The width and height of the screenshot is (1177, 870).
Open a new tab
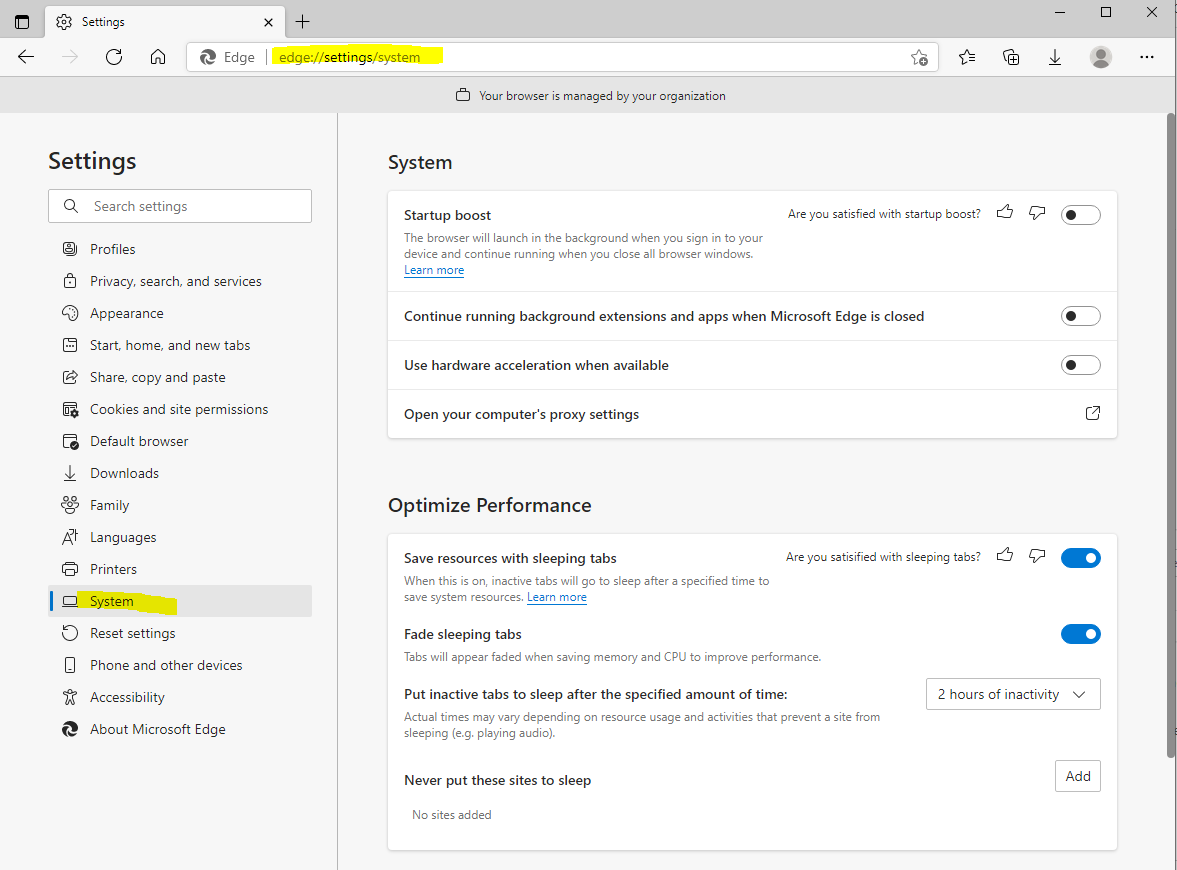(303, 22)
